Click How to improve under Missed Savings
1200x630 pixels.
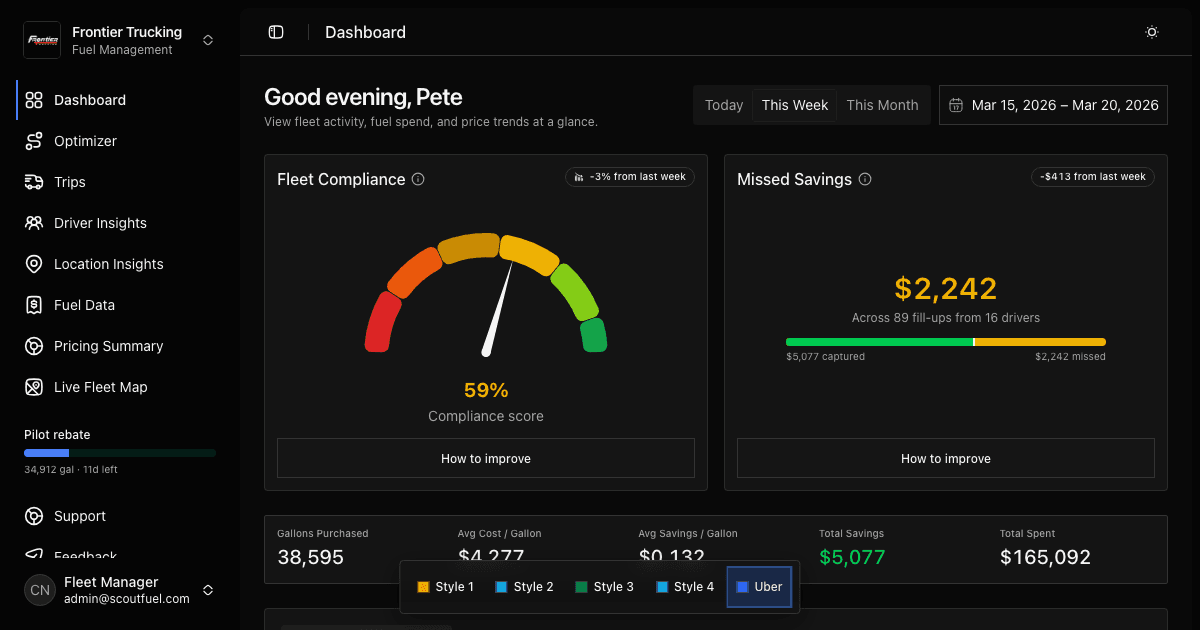pyautogui.click(x=946, y=458)
